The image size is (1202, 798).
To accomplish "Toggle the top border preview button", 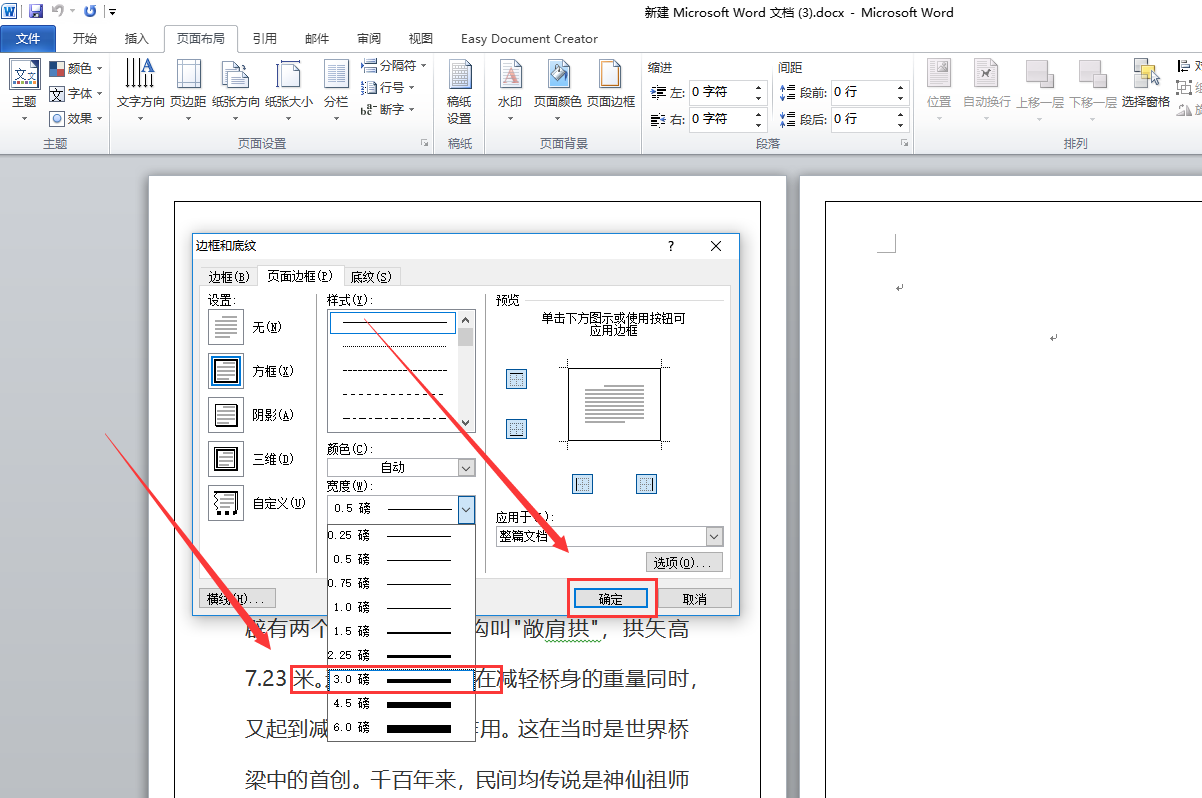I will tap(516, 379).
